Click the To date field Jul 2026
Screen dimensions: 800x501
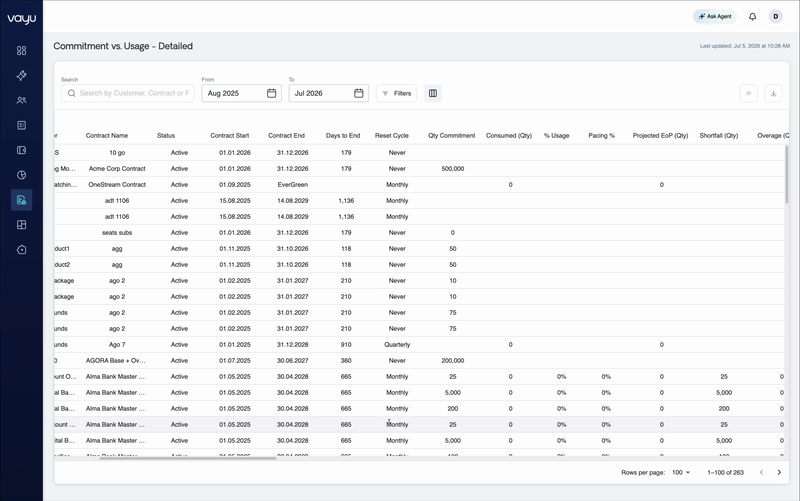pos(329,93)
